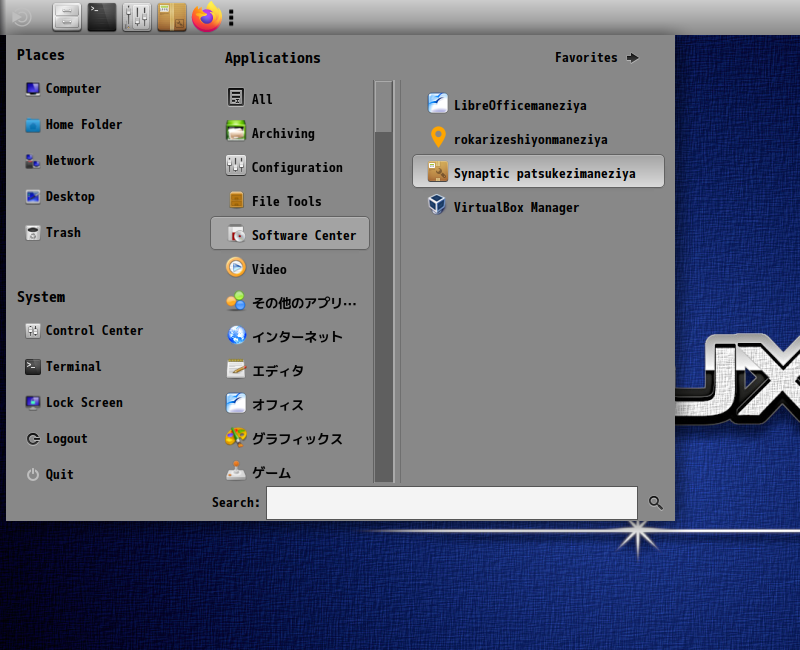Click Quit to shut down

(x=49, y=474)
